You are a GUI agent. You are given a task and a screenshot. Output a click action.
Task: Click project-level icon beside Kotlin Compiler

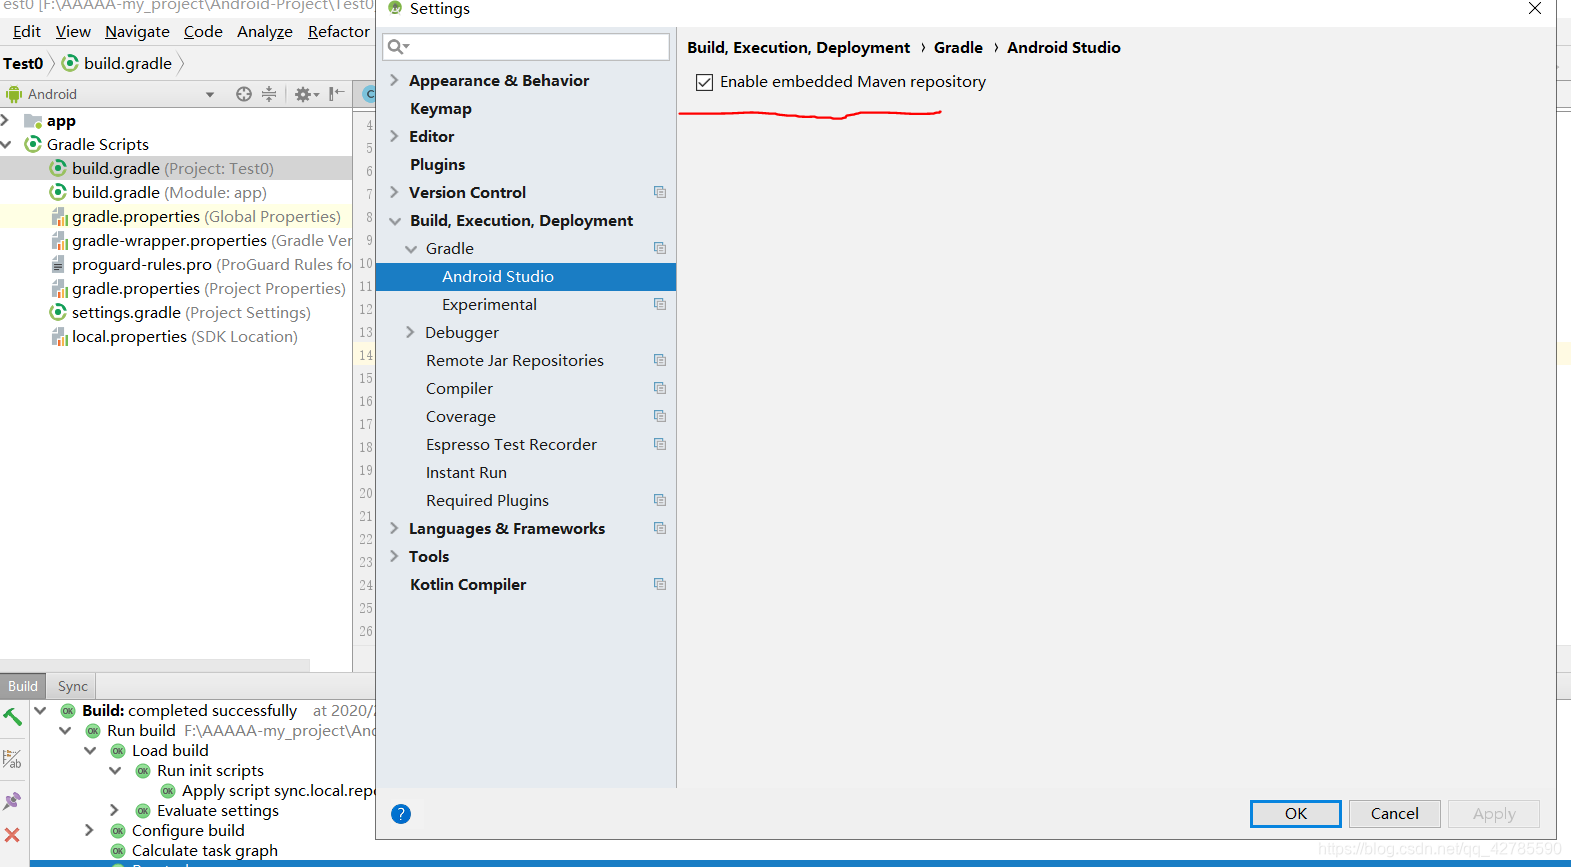tap(660, 584)
